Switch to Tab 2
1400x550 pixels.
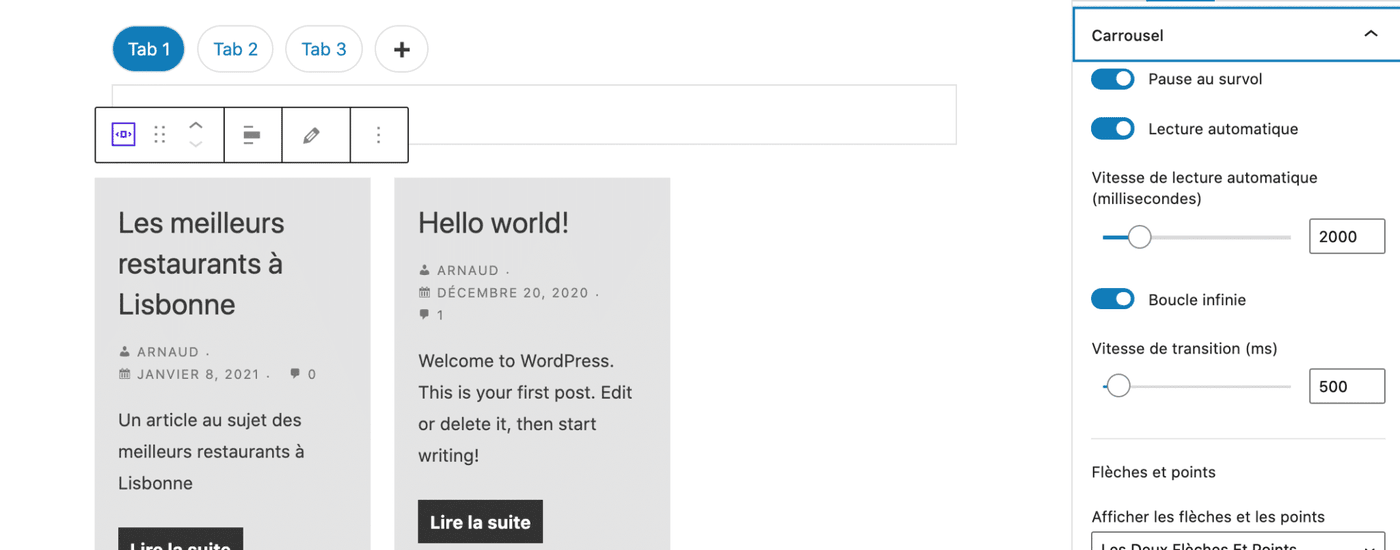[x=235, y=49]
